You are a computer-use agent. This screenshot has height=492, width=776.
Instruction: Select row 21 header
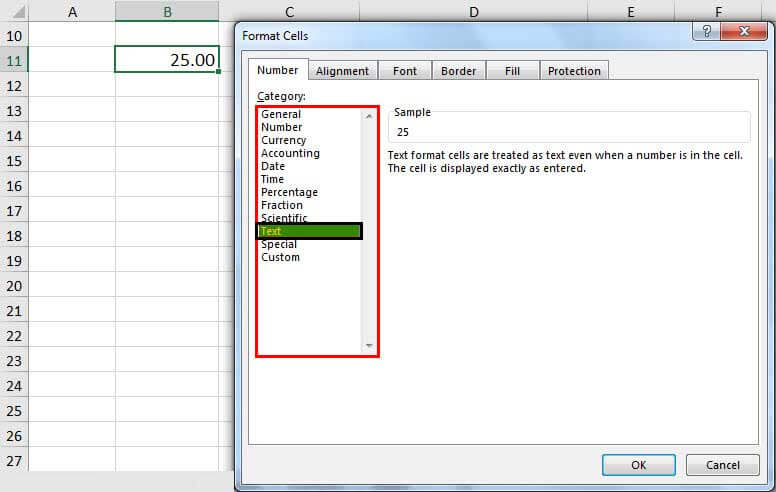coord(14,311)
